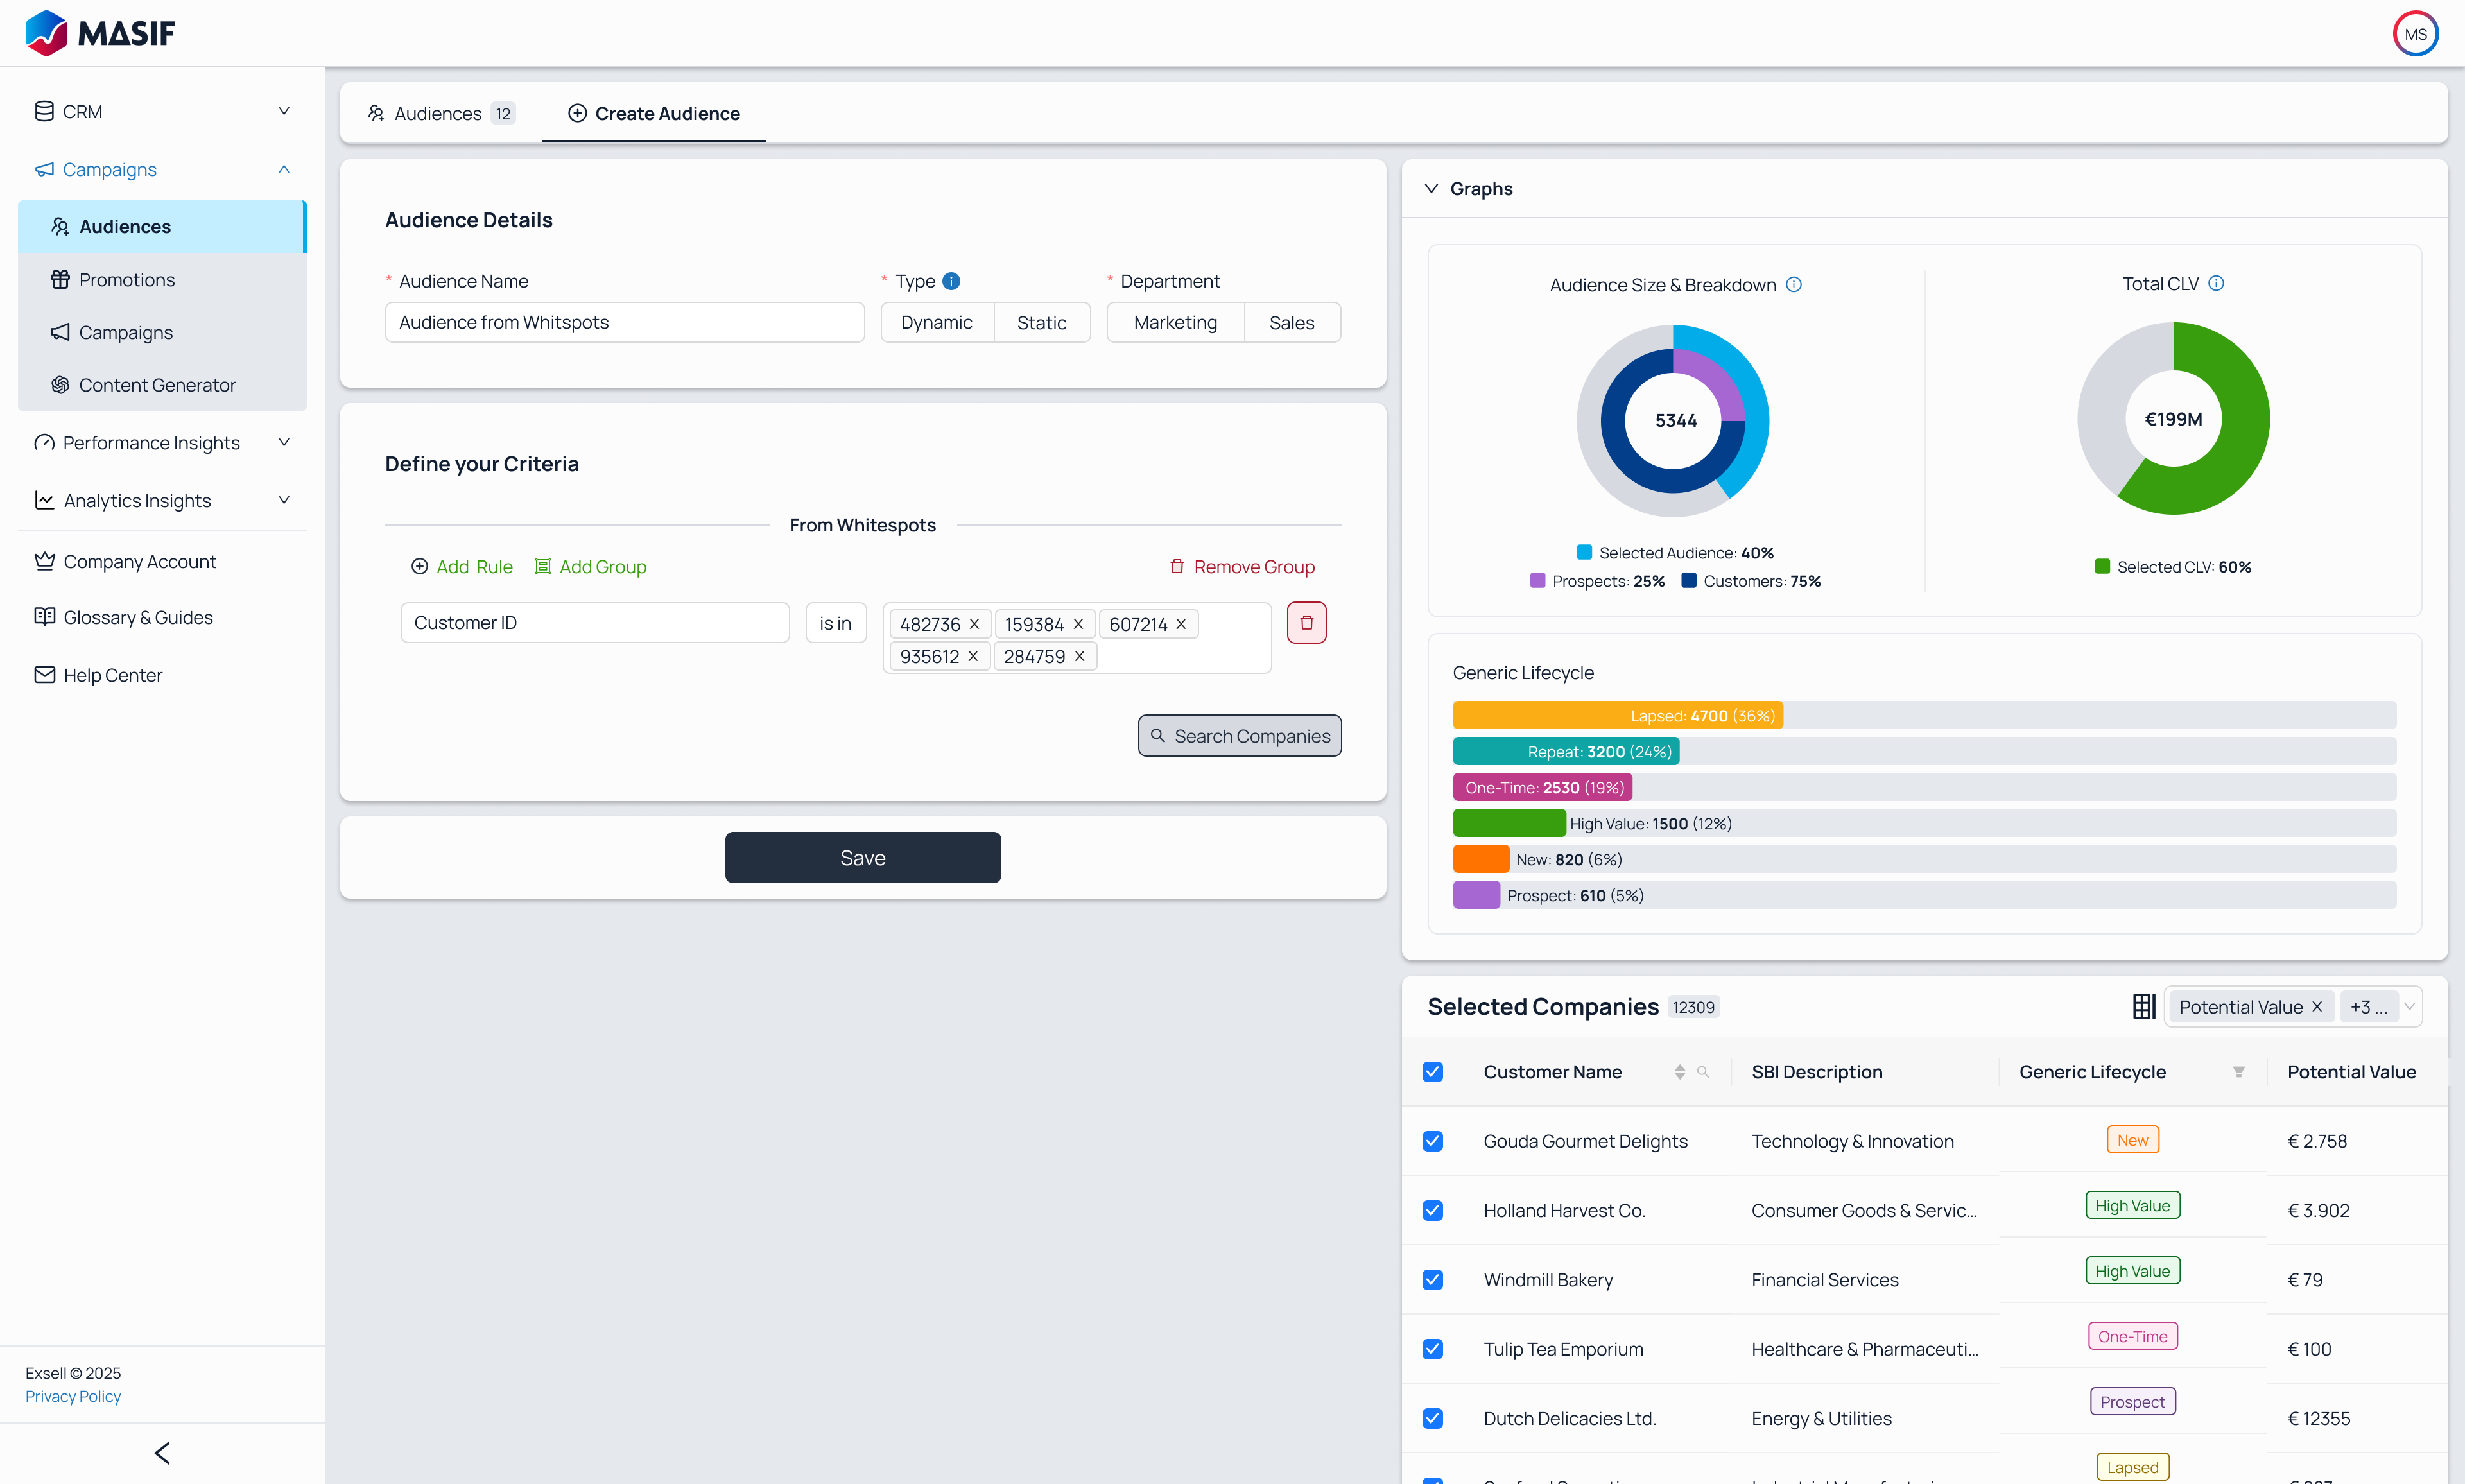Open the column layout icon above Selected Companies
The height and width of the screenshot is (1484, 2465).
click(x=2143, y=1006)
